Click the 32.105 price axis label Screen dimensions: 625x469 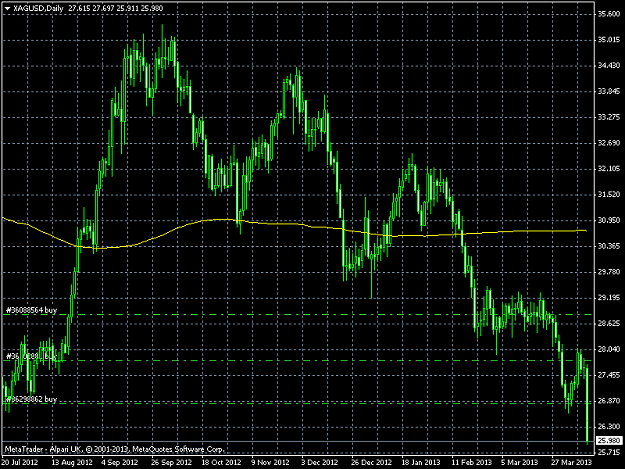[609, 169]
